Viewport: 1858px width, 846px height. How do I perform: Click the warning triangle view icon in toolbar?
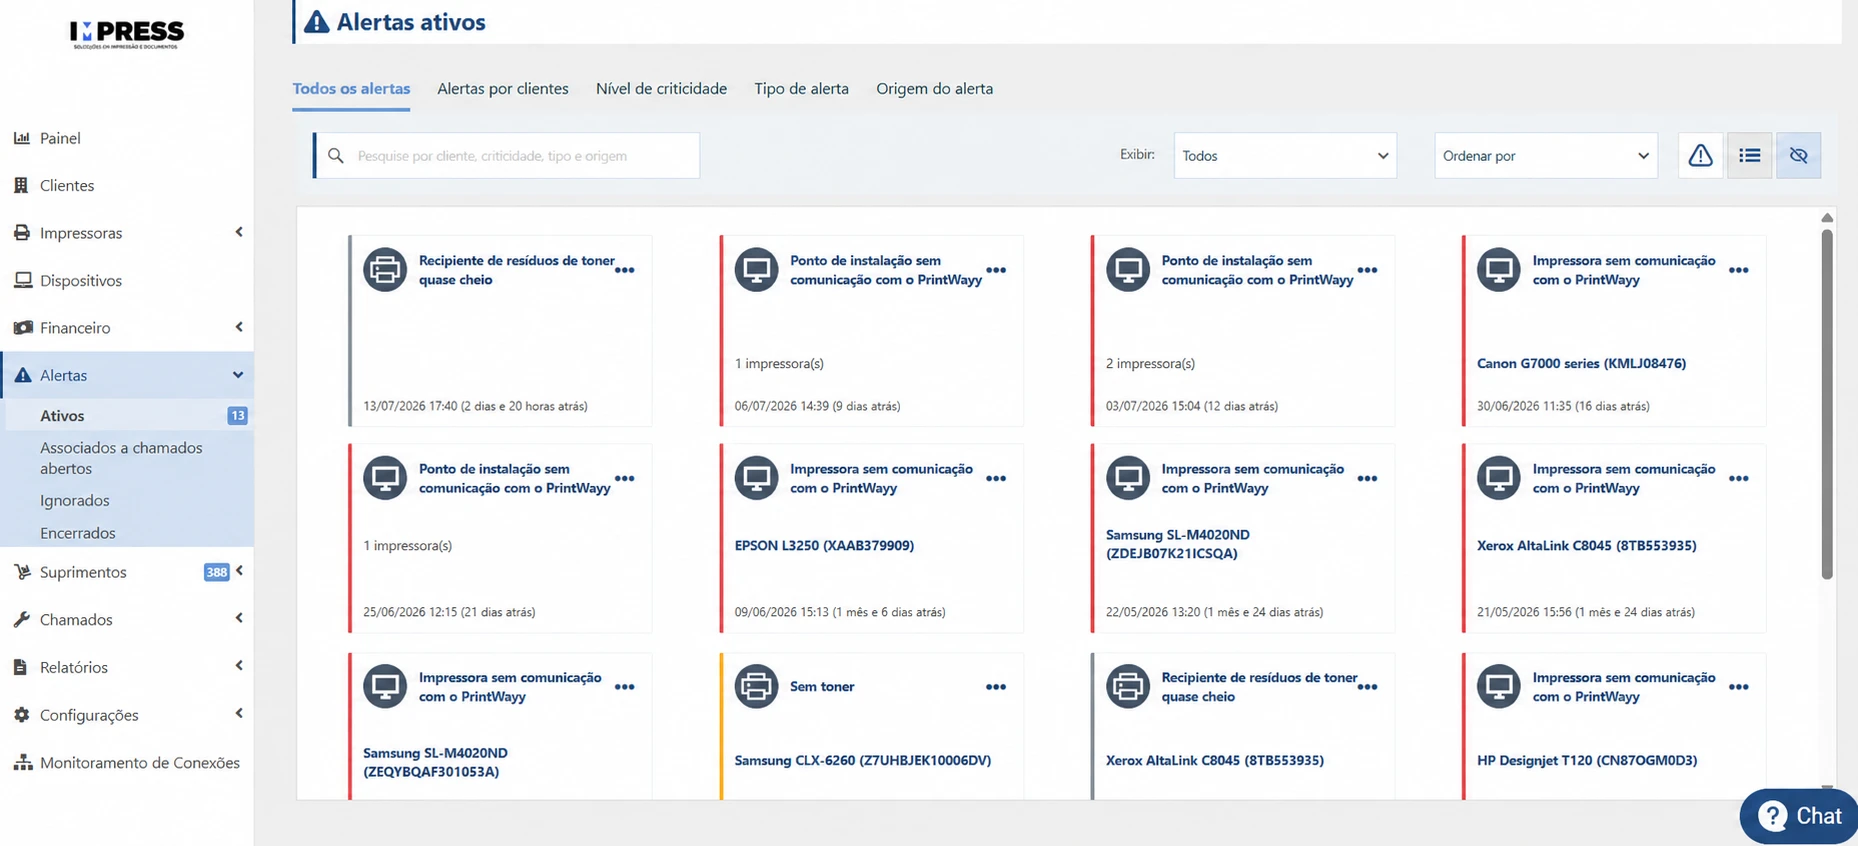1700,155
